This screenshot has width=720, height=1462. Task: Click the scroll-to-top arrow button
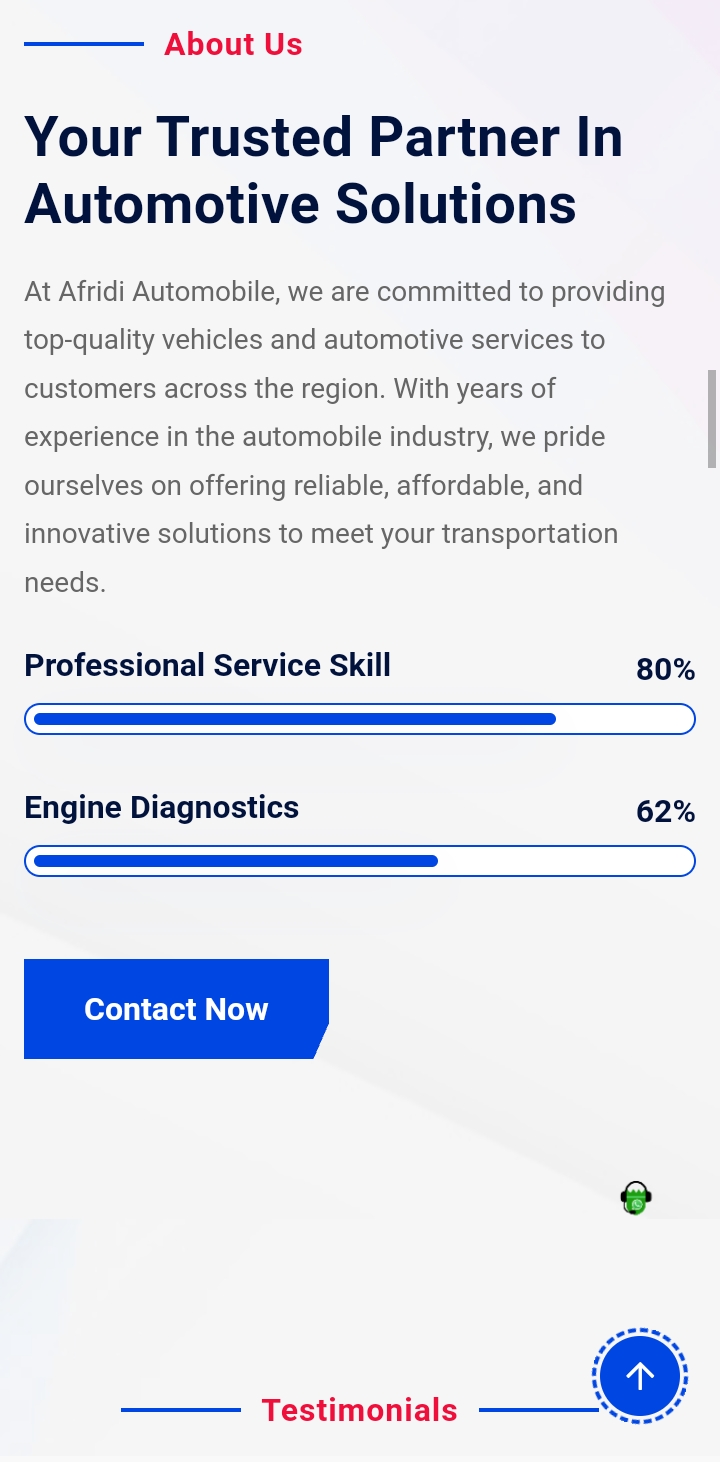[640, 1376]
